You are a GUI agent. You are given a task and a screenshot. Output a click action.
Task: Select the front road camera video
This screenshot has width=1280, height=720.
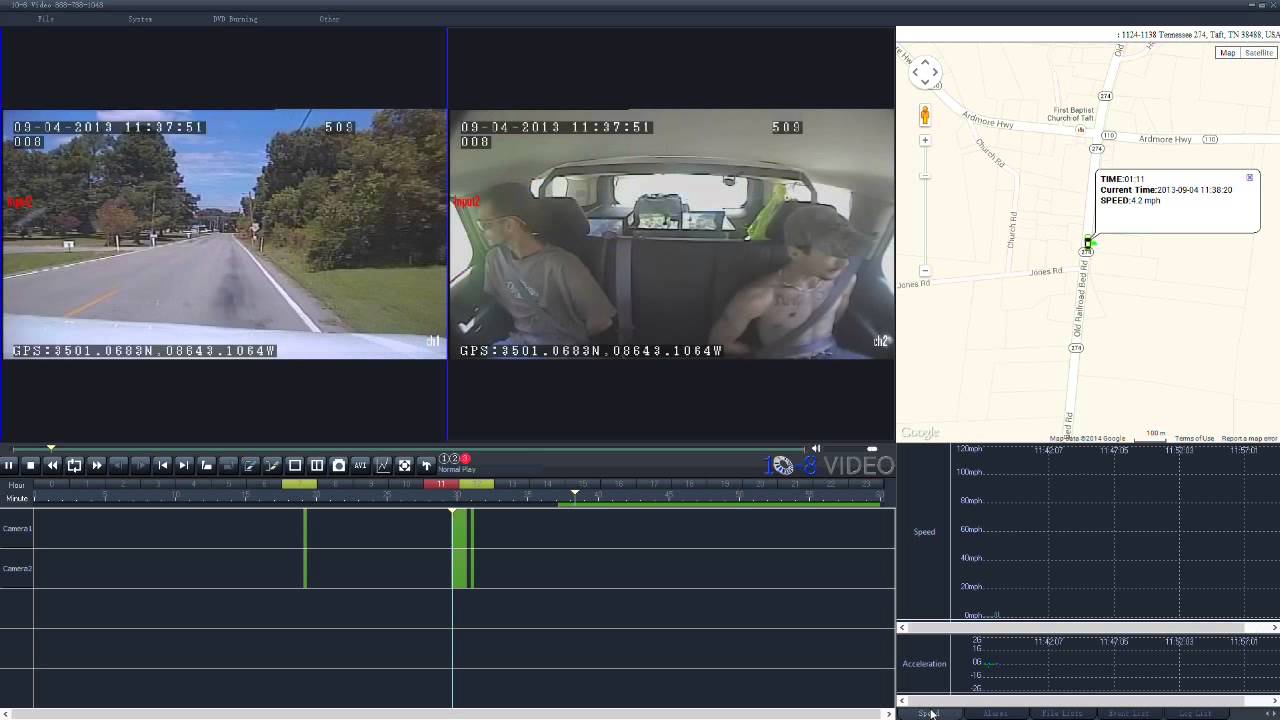pyautogui.click(x=224, y=234)
